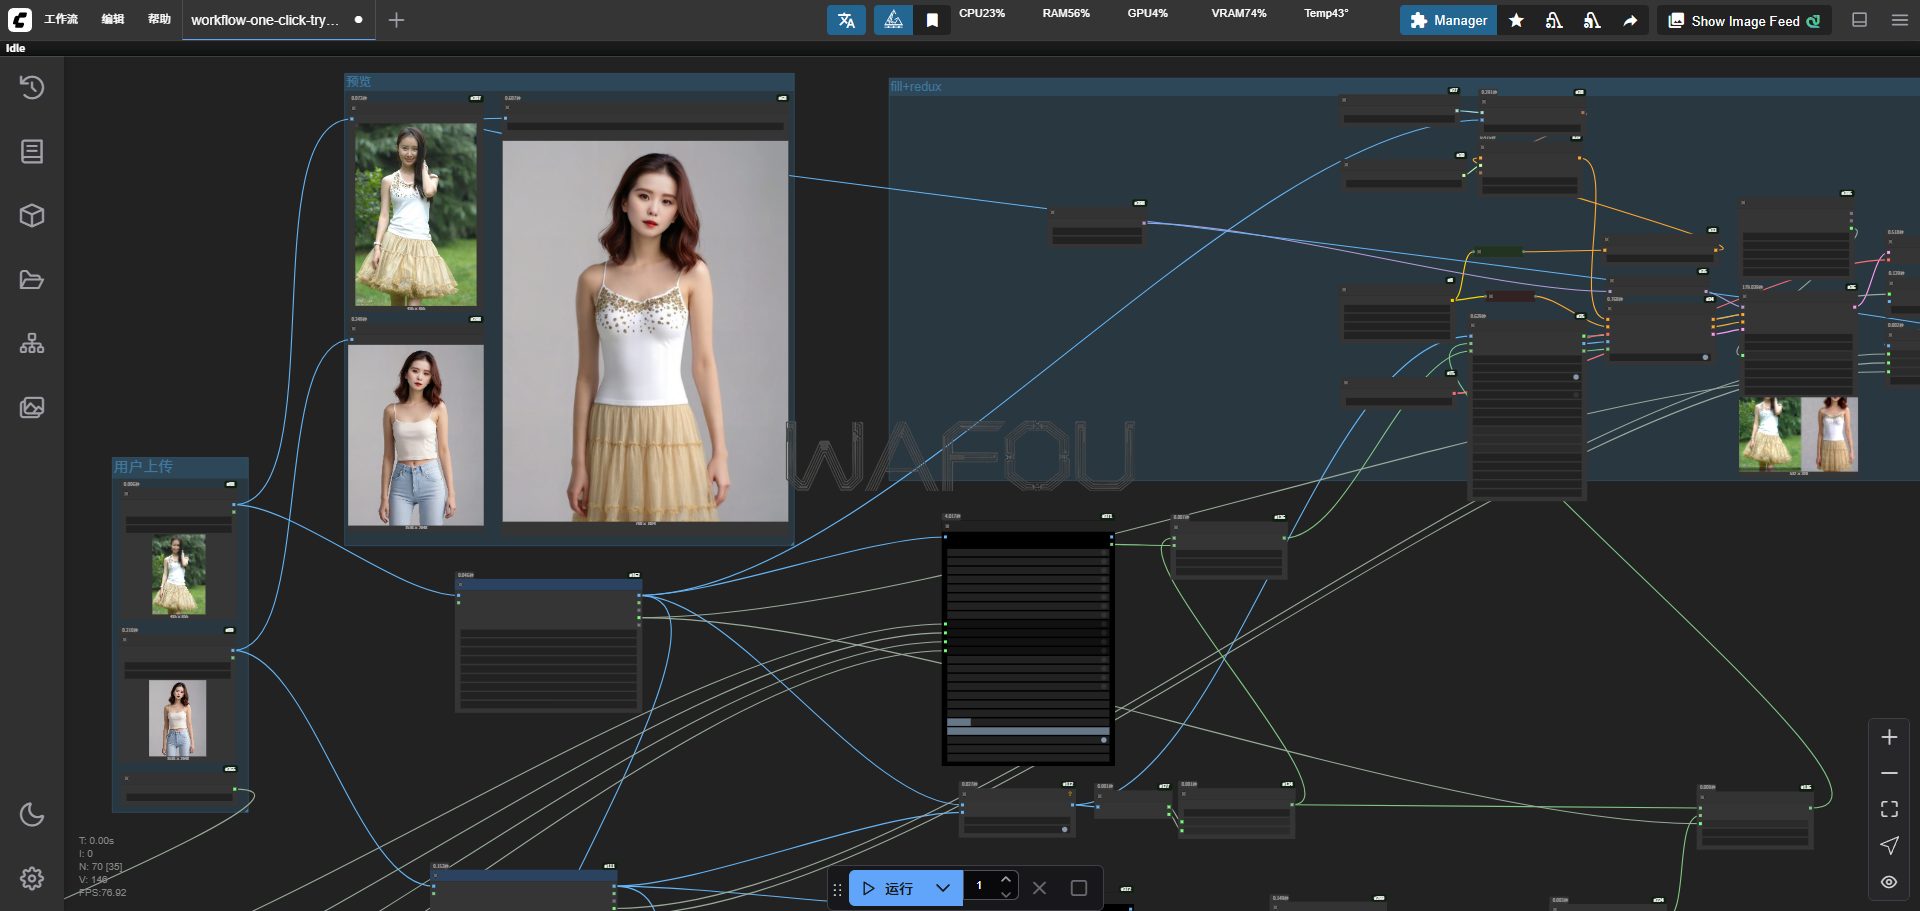Decrease the batch count with down arrow
The width and height of the screenshot is (1920, 911).
pyautogui.click(x=1006, y=894)
